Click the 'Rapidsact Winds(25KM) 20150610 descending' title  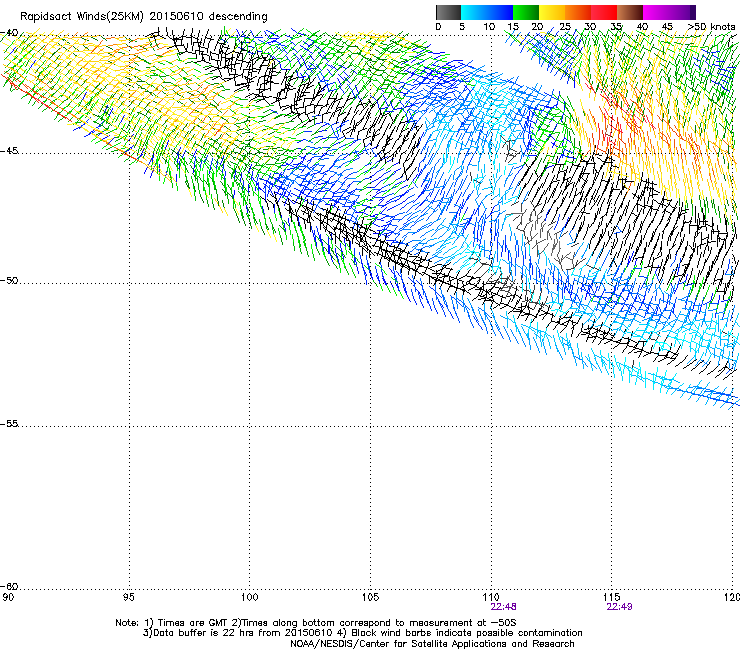click(143, 17)
